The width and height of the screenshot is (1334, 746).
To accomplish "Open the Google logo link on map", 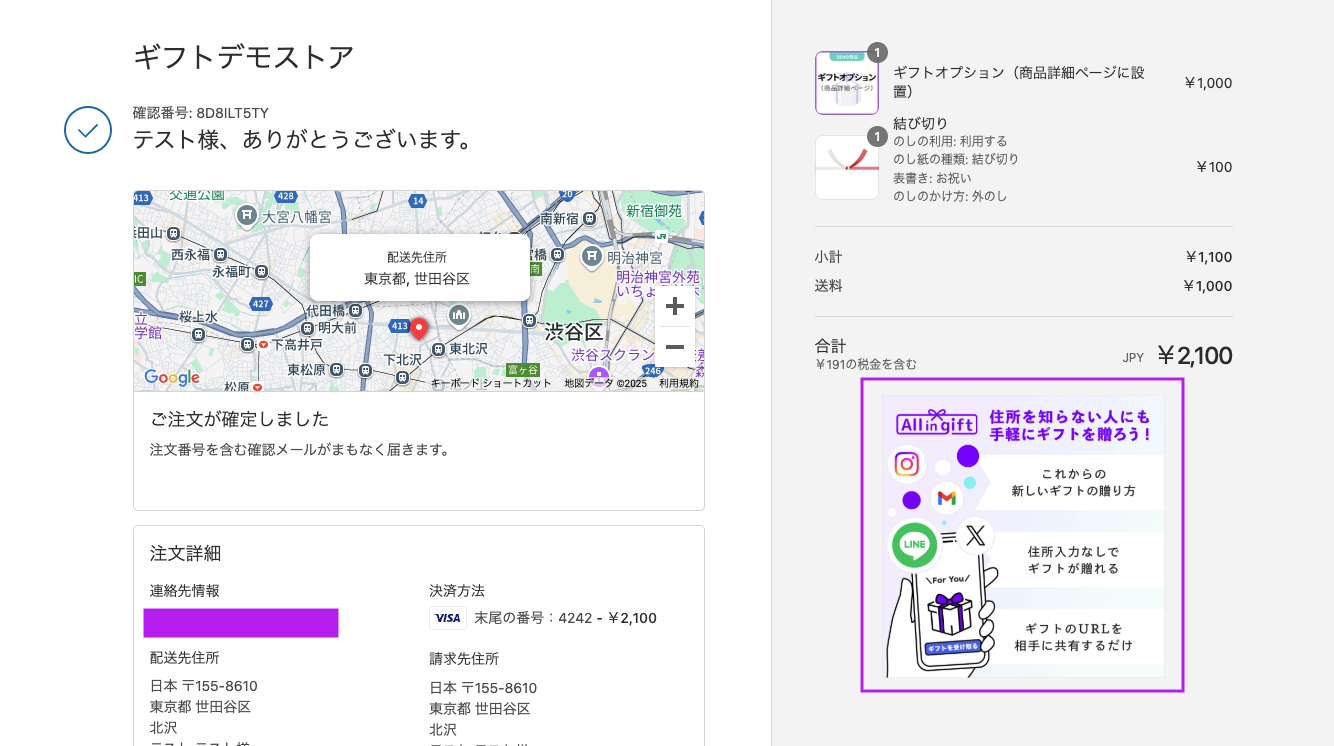I will pyautogui.click(x=172, y=377).
